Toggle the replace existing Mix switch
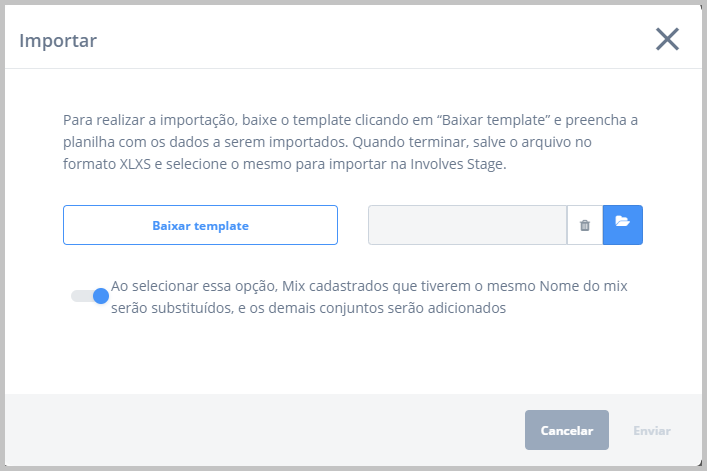The height and width of the screenshot is (471, 707). click(90, 296)
